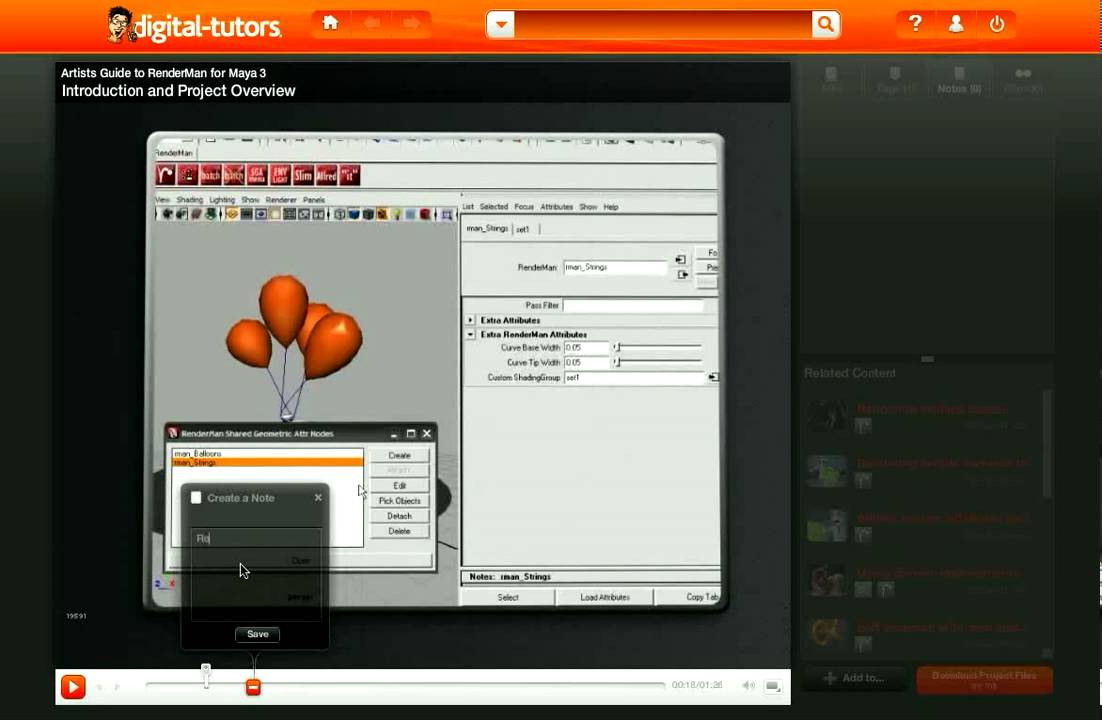The image size is (1102, 720).
Task: Click the light bulb icon in viewport toolbar
Action: (397, 214)
